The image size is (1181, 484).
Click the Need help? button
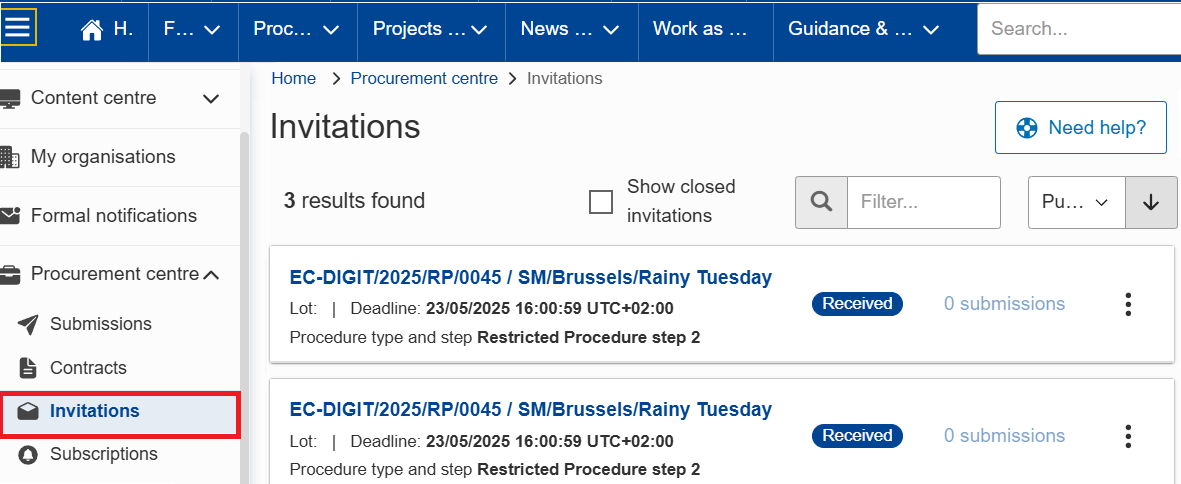(1081, 128)
